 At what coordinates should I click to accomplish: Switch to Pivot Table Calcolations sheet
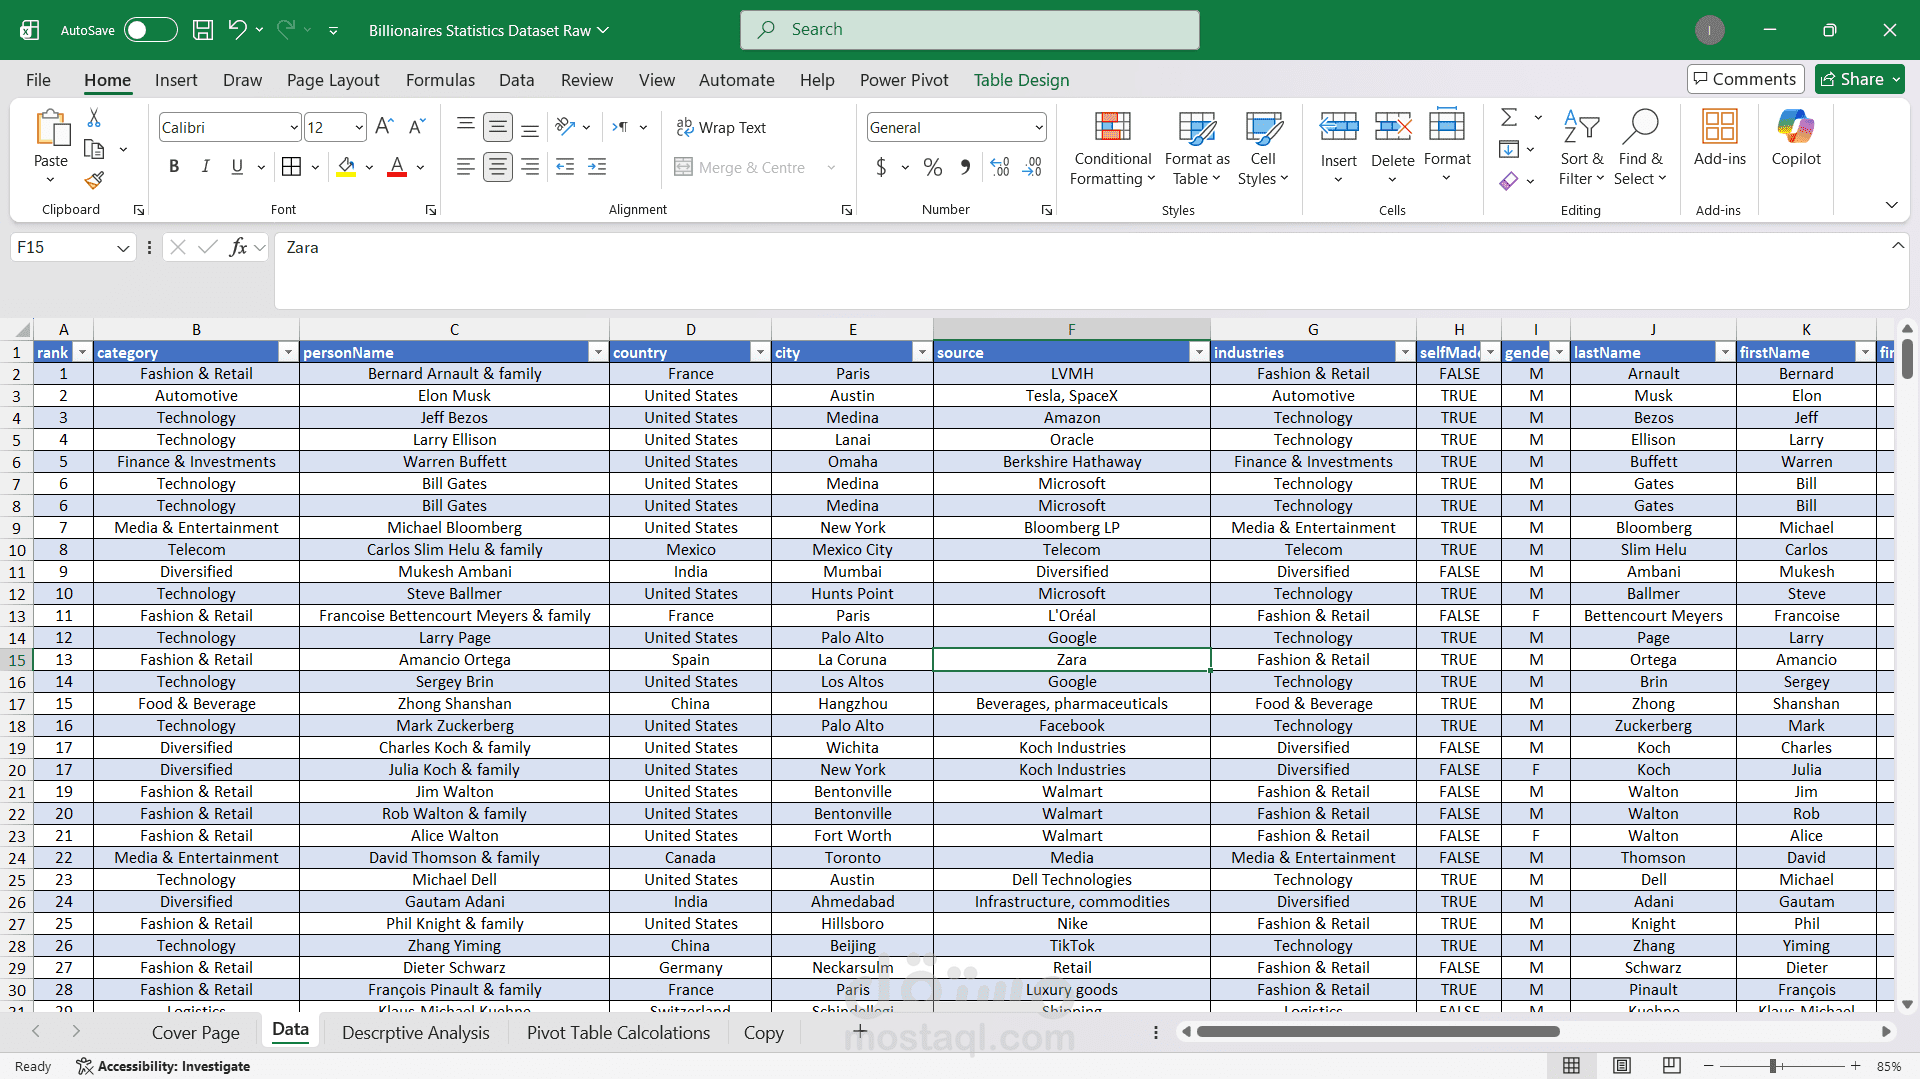click(618, 1033)
